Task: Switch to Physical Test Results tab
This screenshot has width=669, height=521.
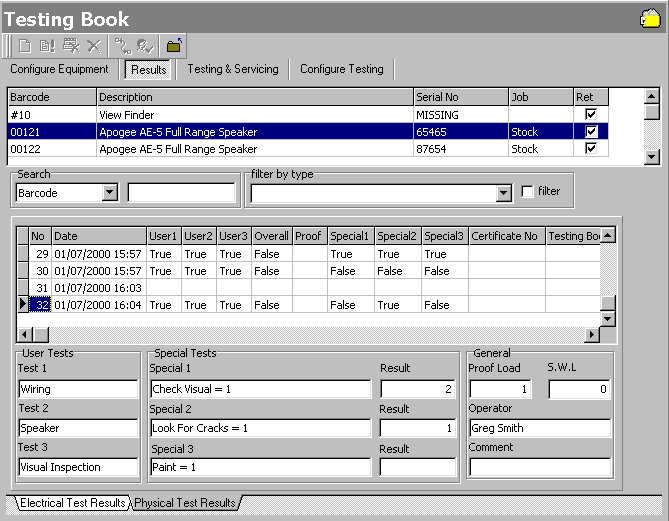Action: click(185, 503)
